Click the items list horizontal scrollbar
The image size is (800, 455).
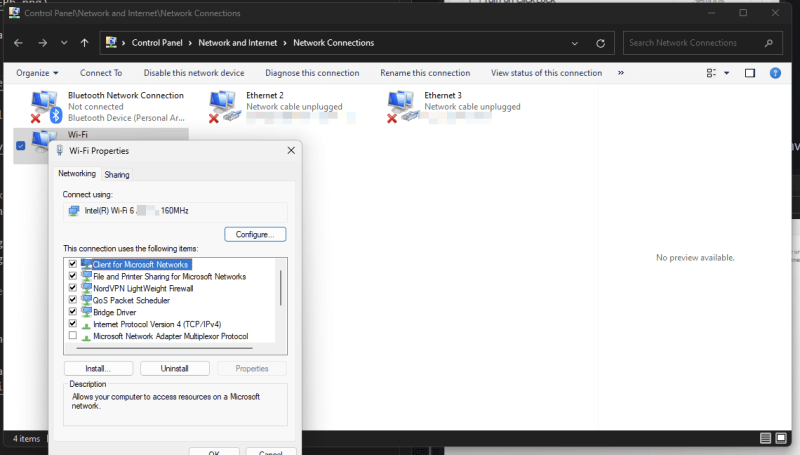coord(164,348)
